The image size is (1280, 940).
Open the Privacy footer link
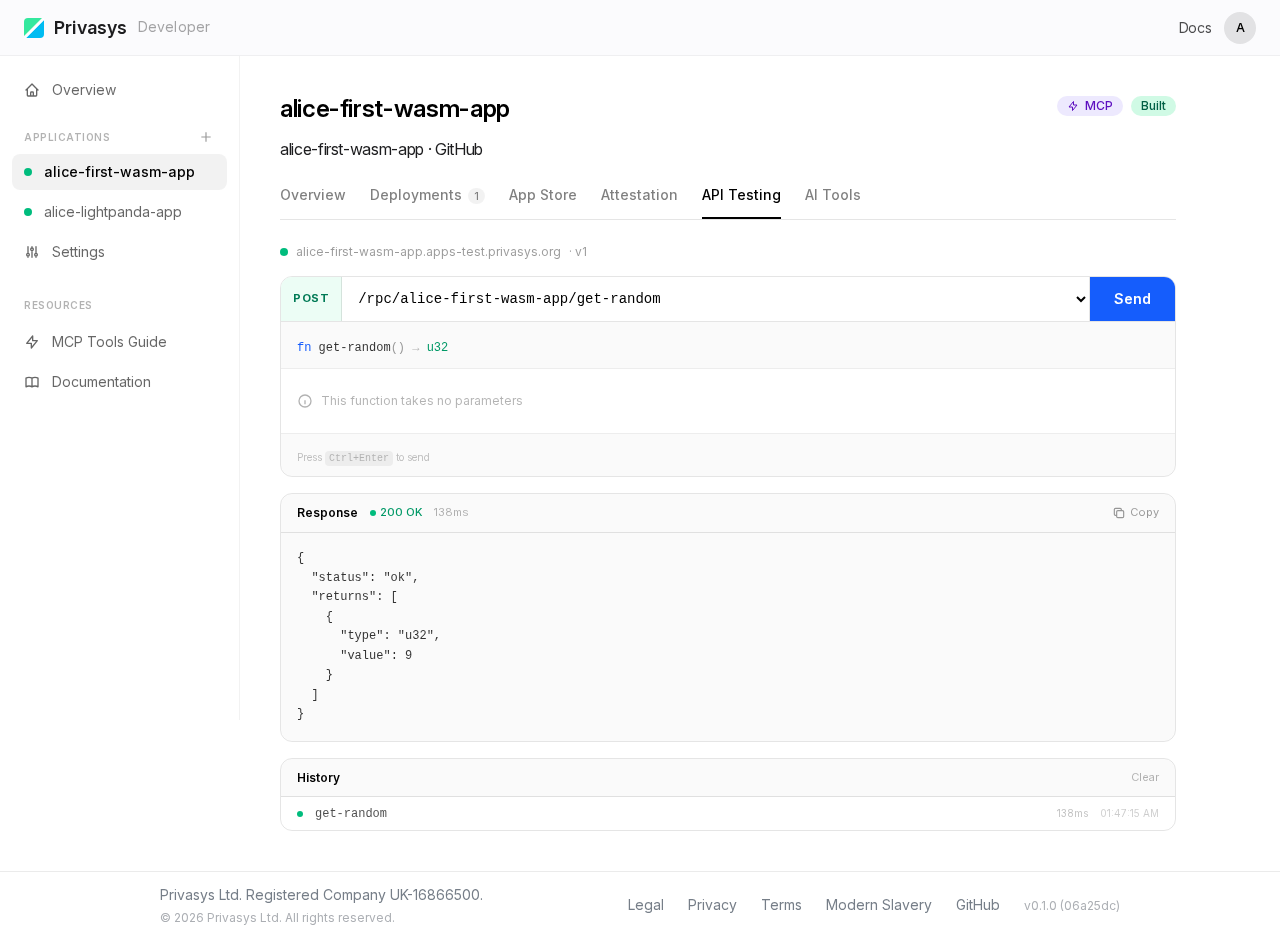[711, 904]
